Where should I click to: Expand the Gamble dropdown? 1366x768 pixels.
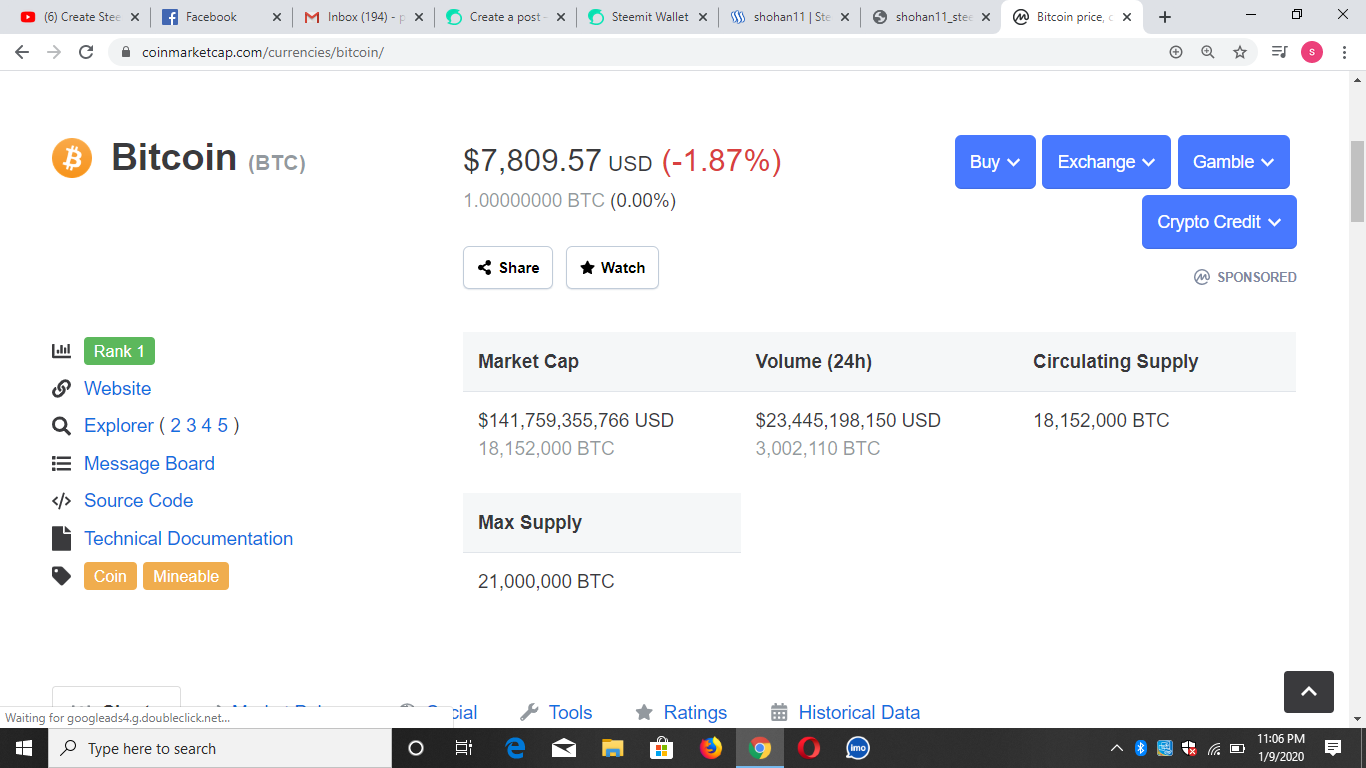click(1234, 162)
